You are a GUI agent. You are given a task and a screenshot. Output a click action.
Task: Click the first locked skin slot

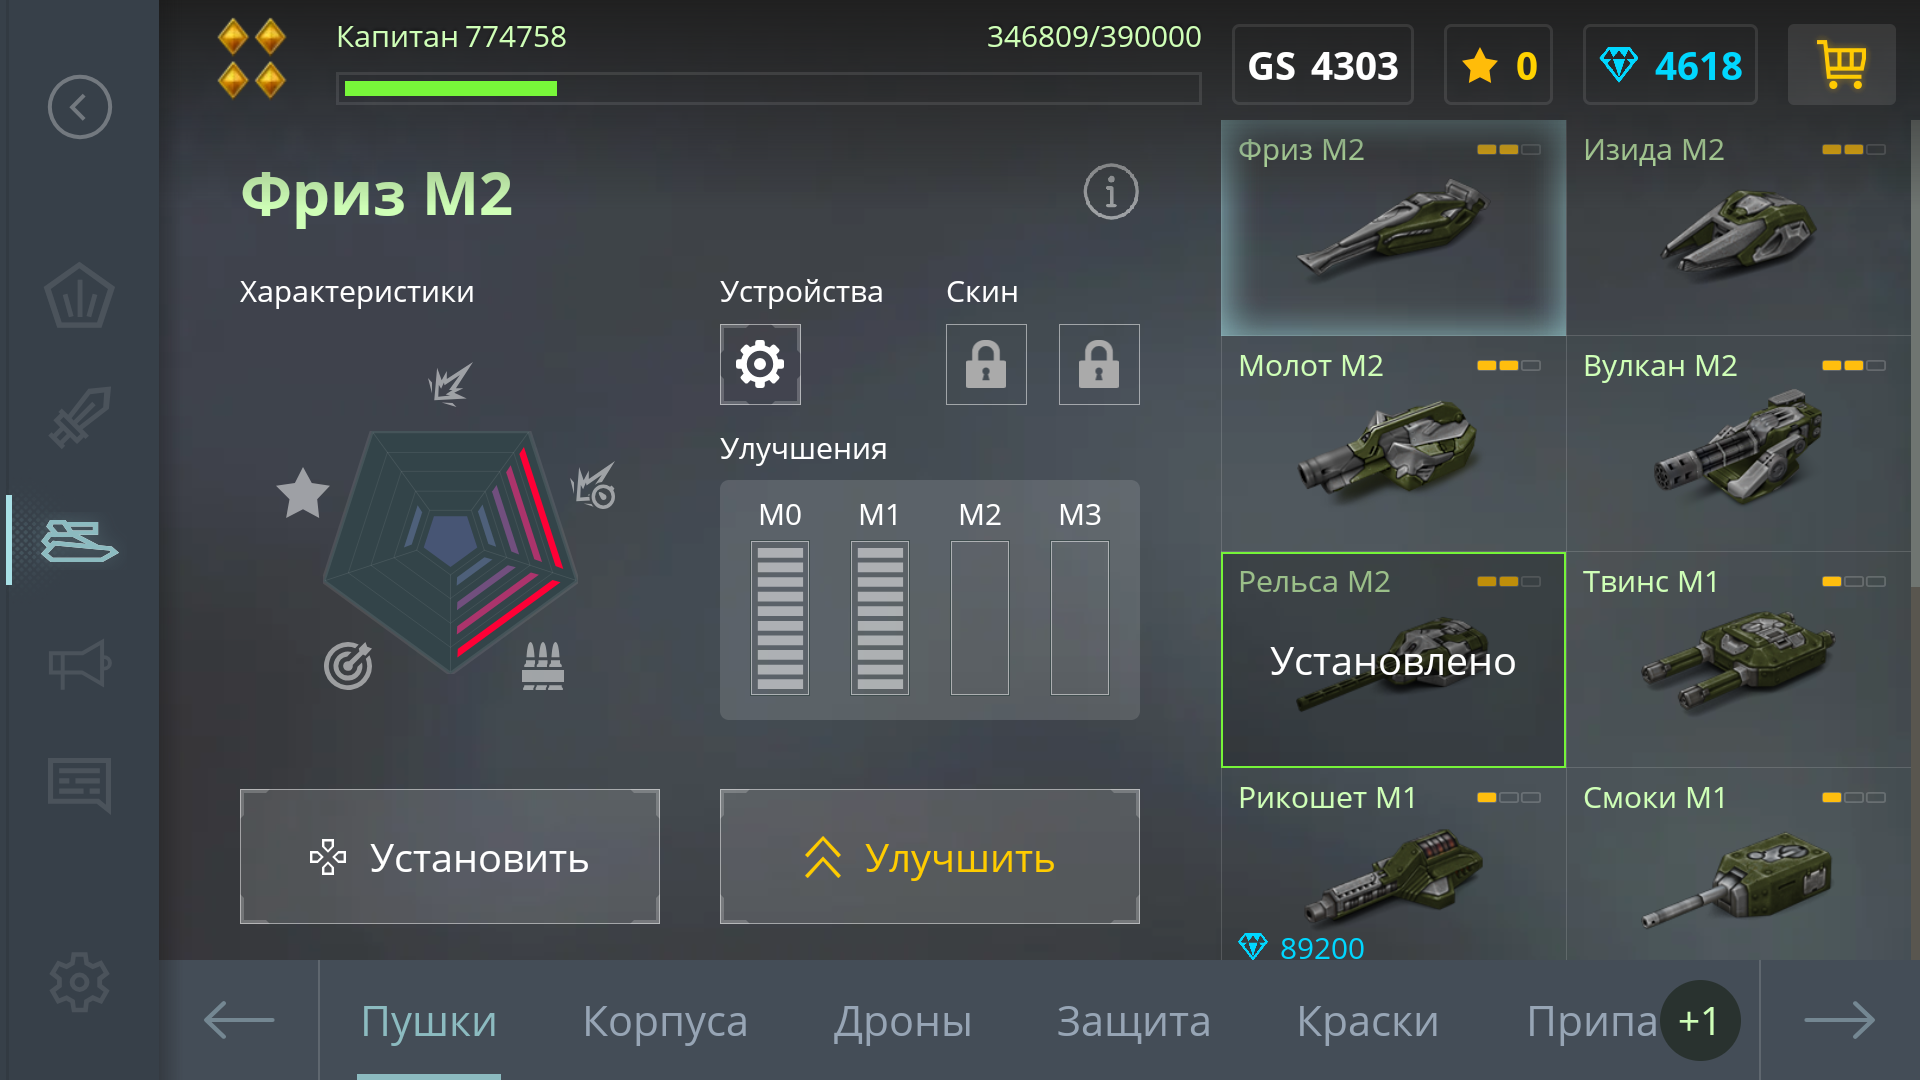coord(986,364)
